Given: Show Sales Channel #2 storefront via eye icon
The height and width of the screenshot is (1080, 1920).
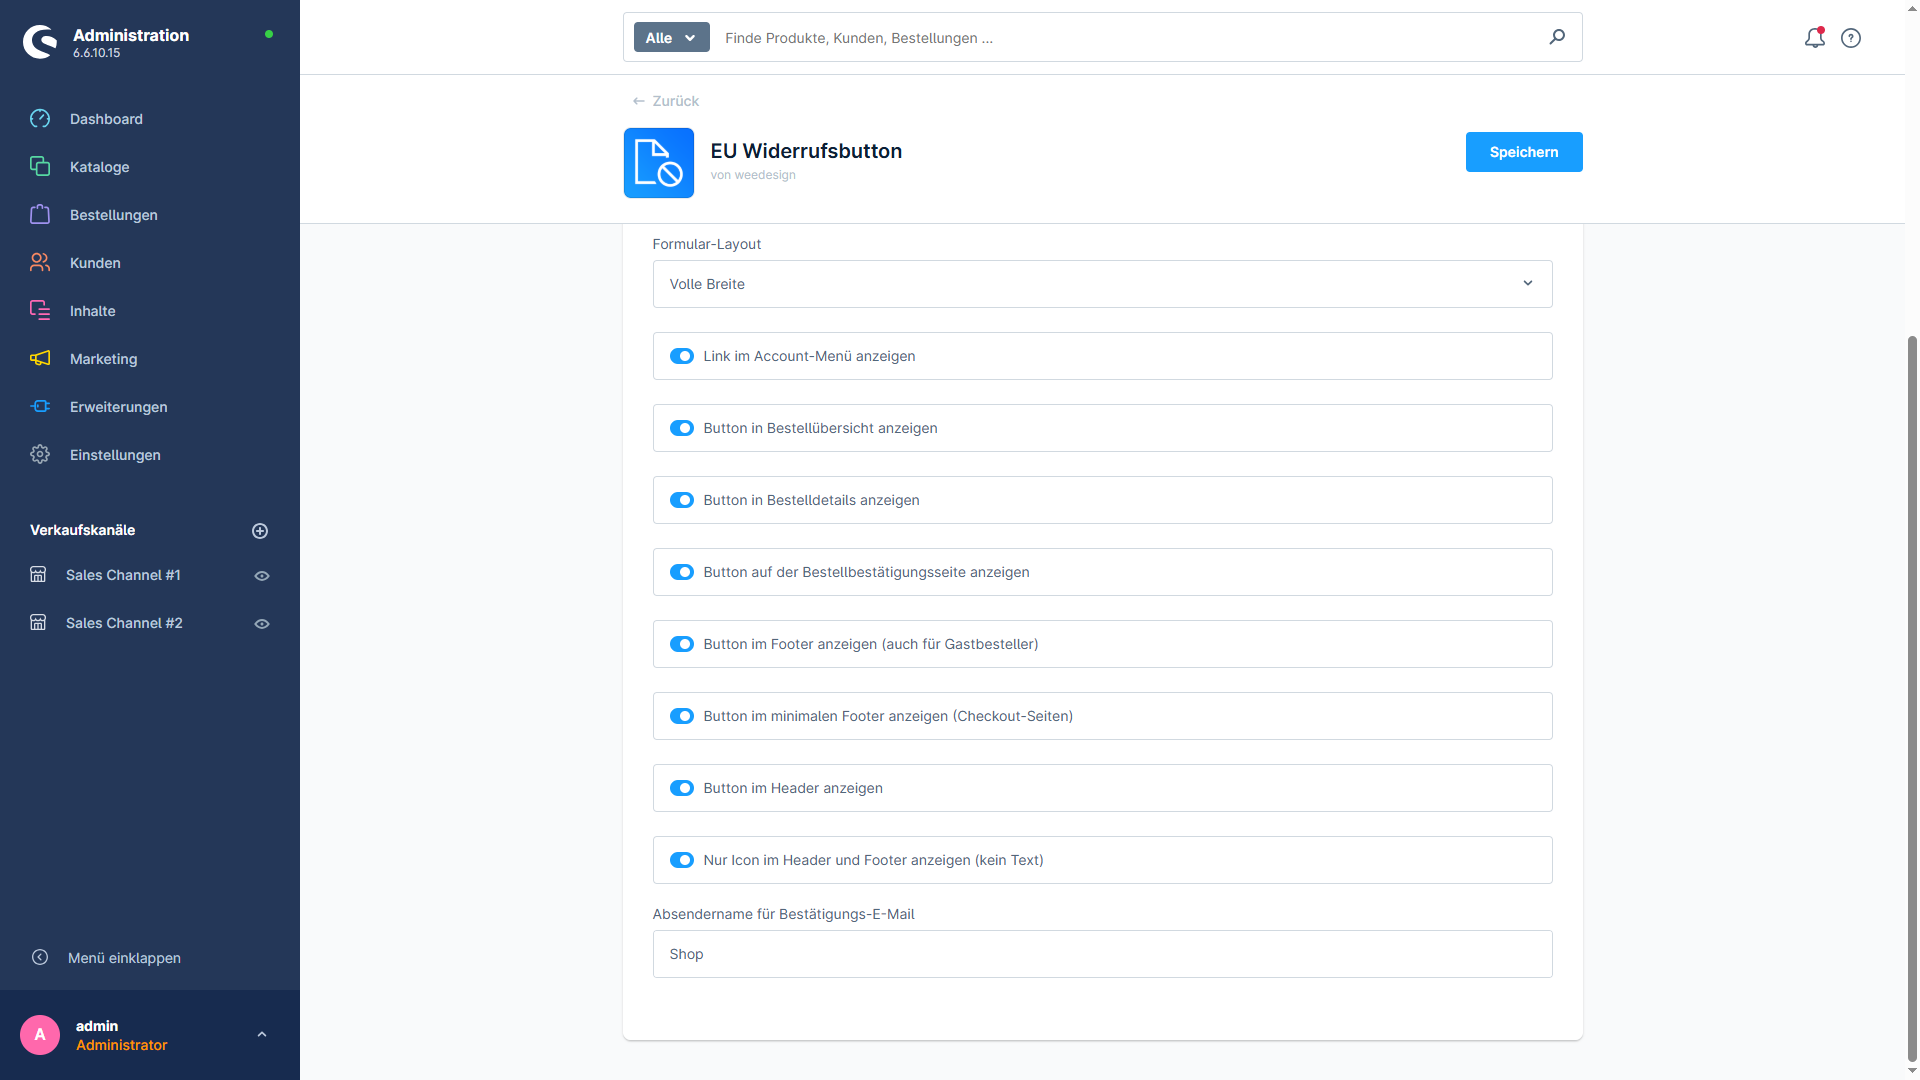Looking at the screenshot, I should [262, 624].
